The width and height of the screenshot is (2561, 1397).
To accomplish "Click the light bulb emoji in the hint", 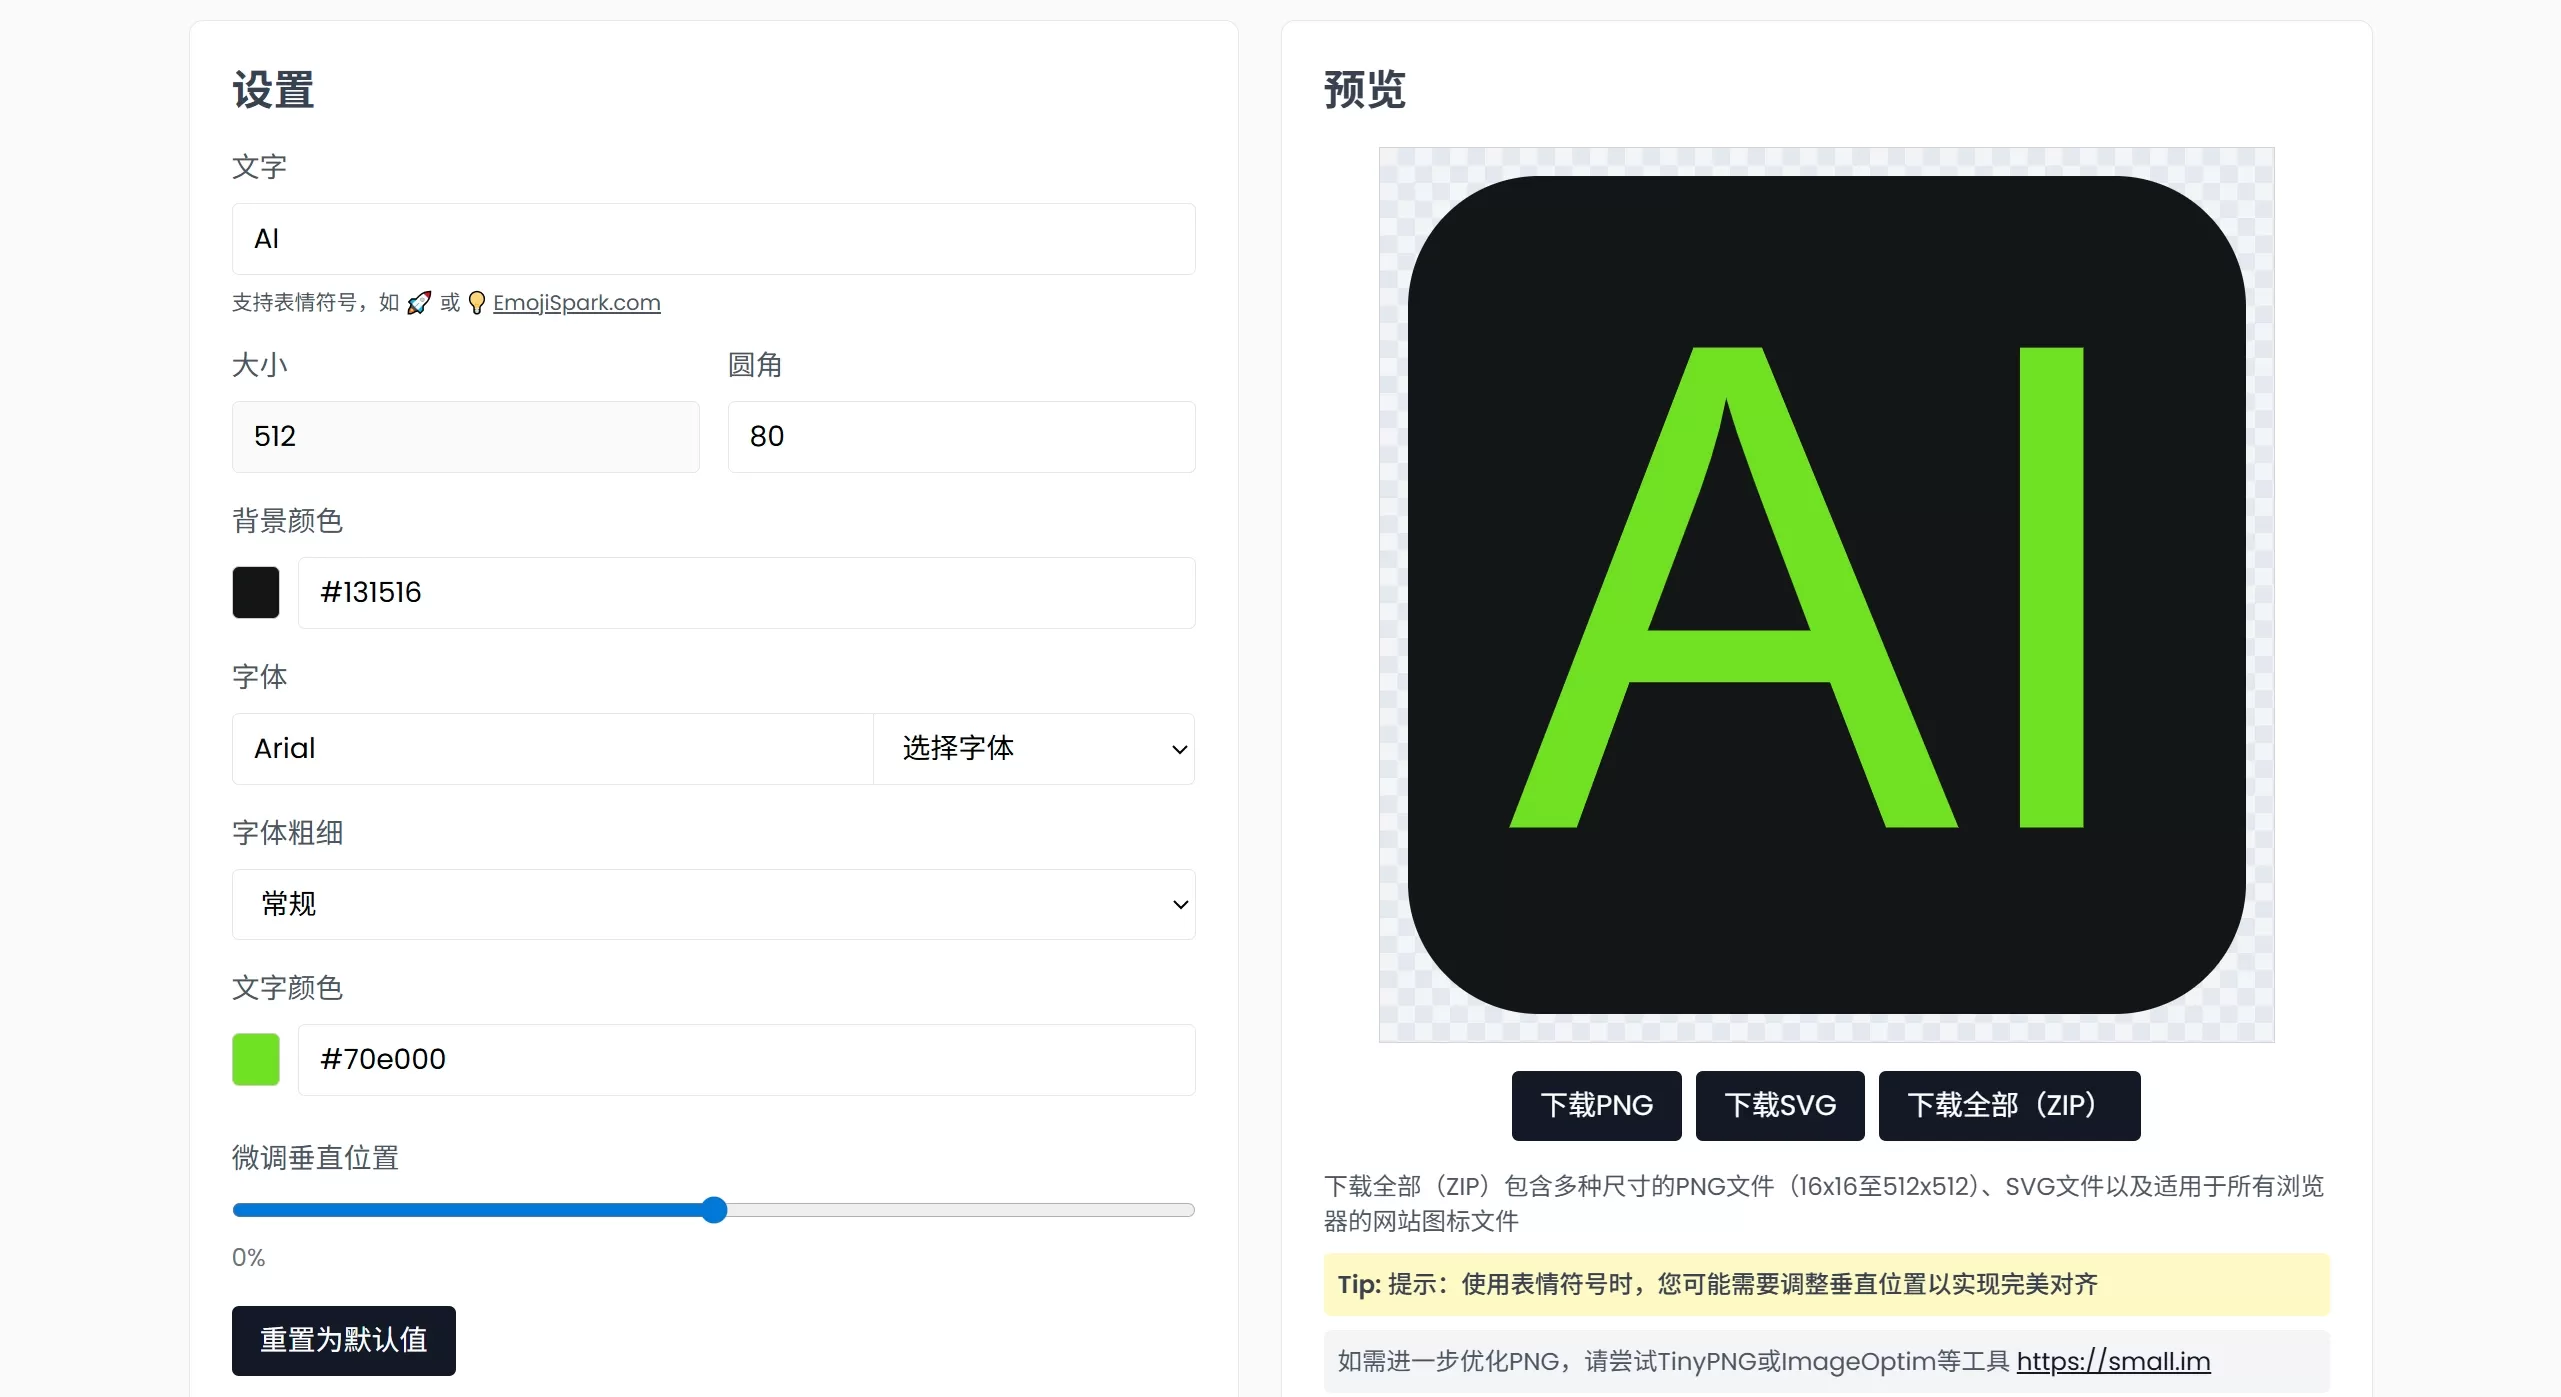I will pyautogui.click(x=477, y=302).
